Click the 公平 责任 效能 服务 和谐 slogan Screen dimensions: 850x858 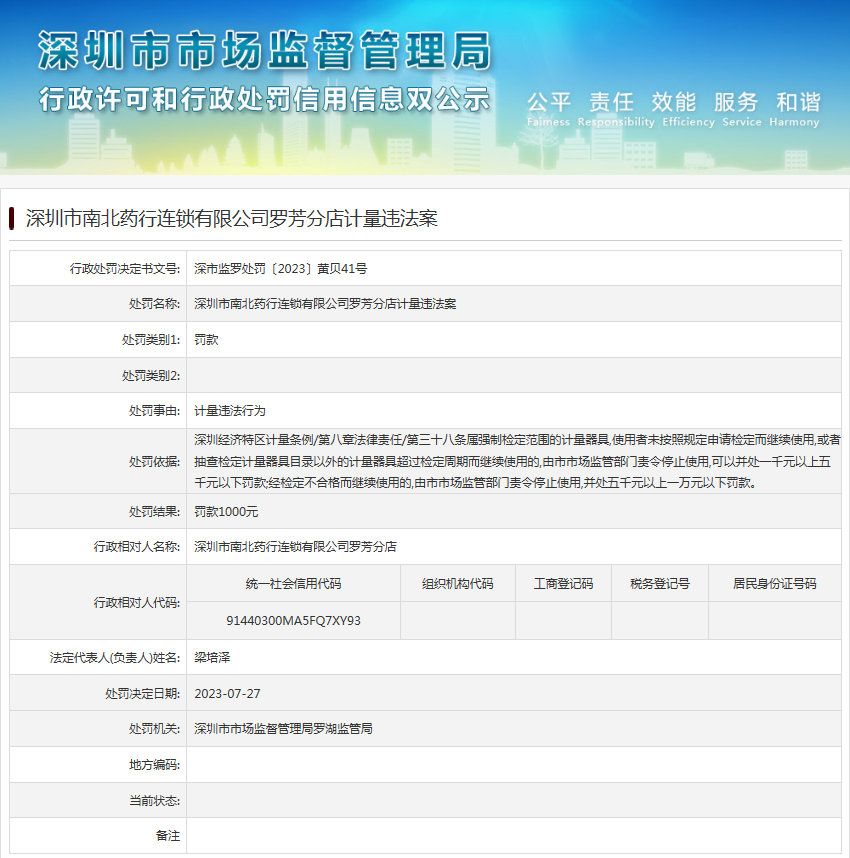coord(673,102)
